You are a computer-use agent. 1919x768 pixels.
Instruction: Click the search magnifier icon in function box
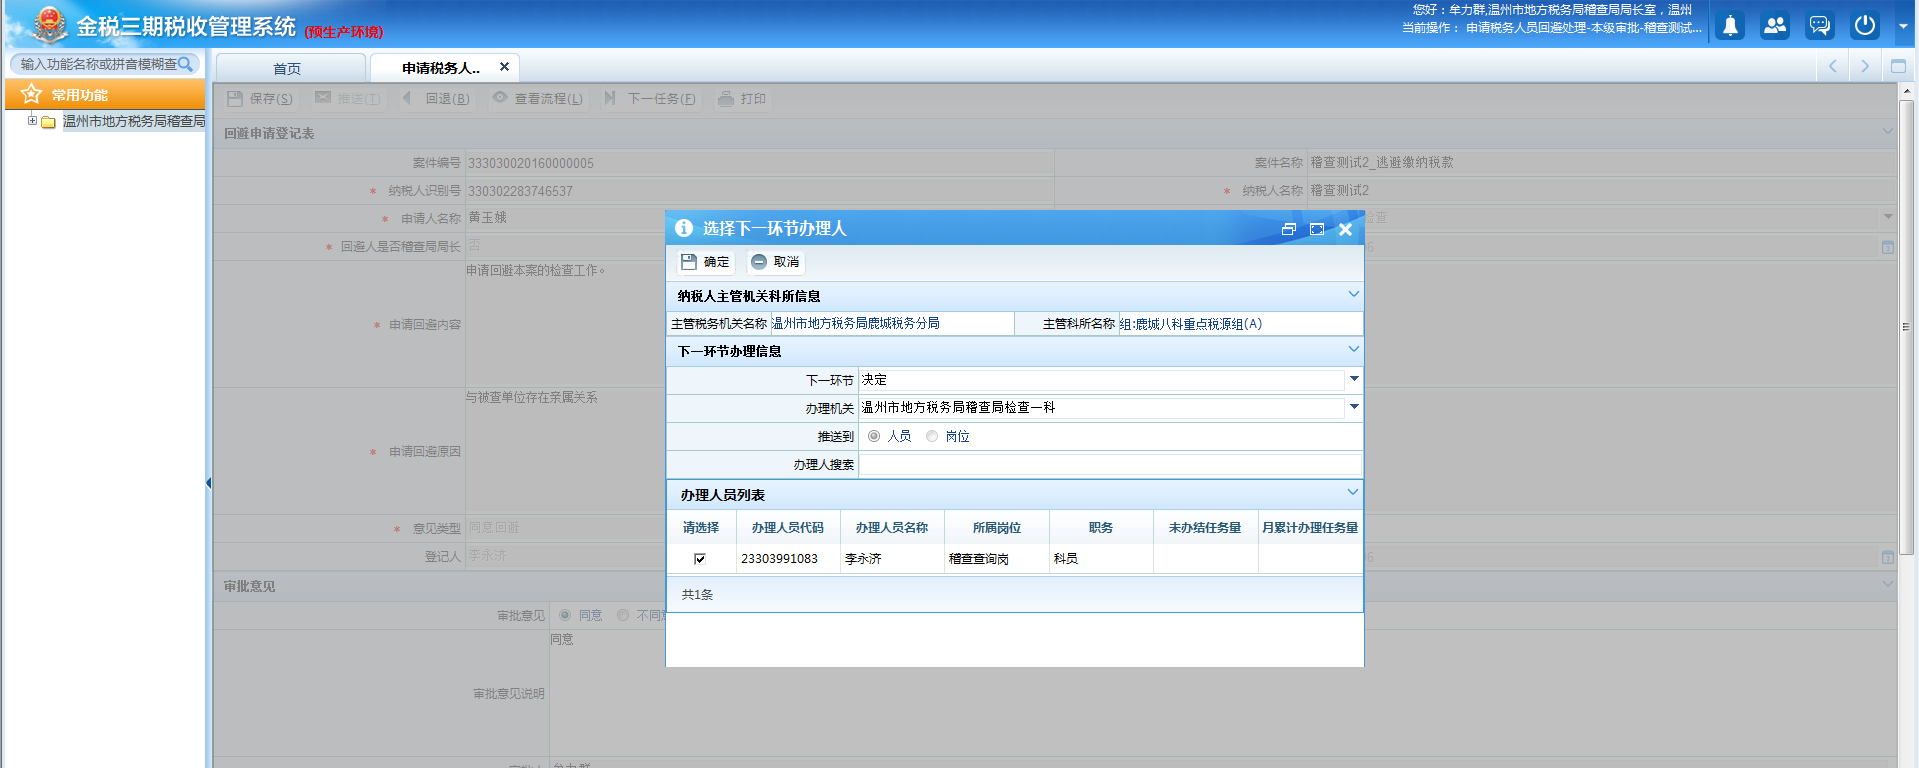pyautogui.click(x=185, y=64)
